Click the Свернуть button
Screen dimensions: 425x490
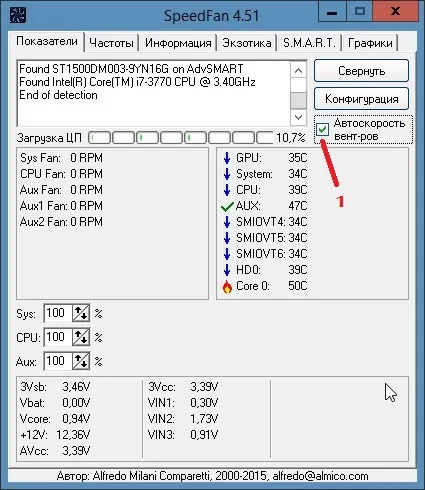coord(361,71)
